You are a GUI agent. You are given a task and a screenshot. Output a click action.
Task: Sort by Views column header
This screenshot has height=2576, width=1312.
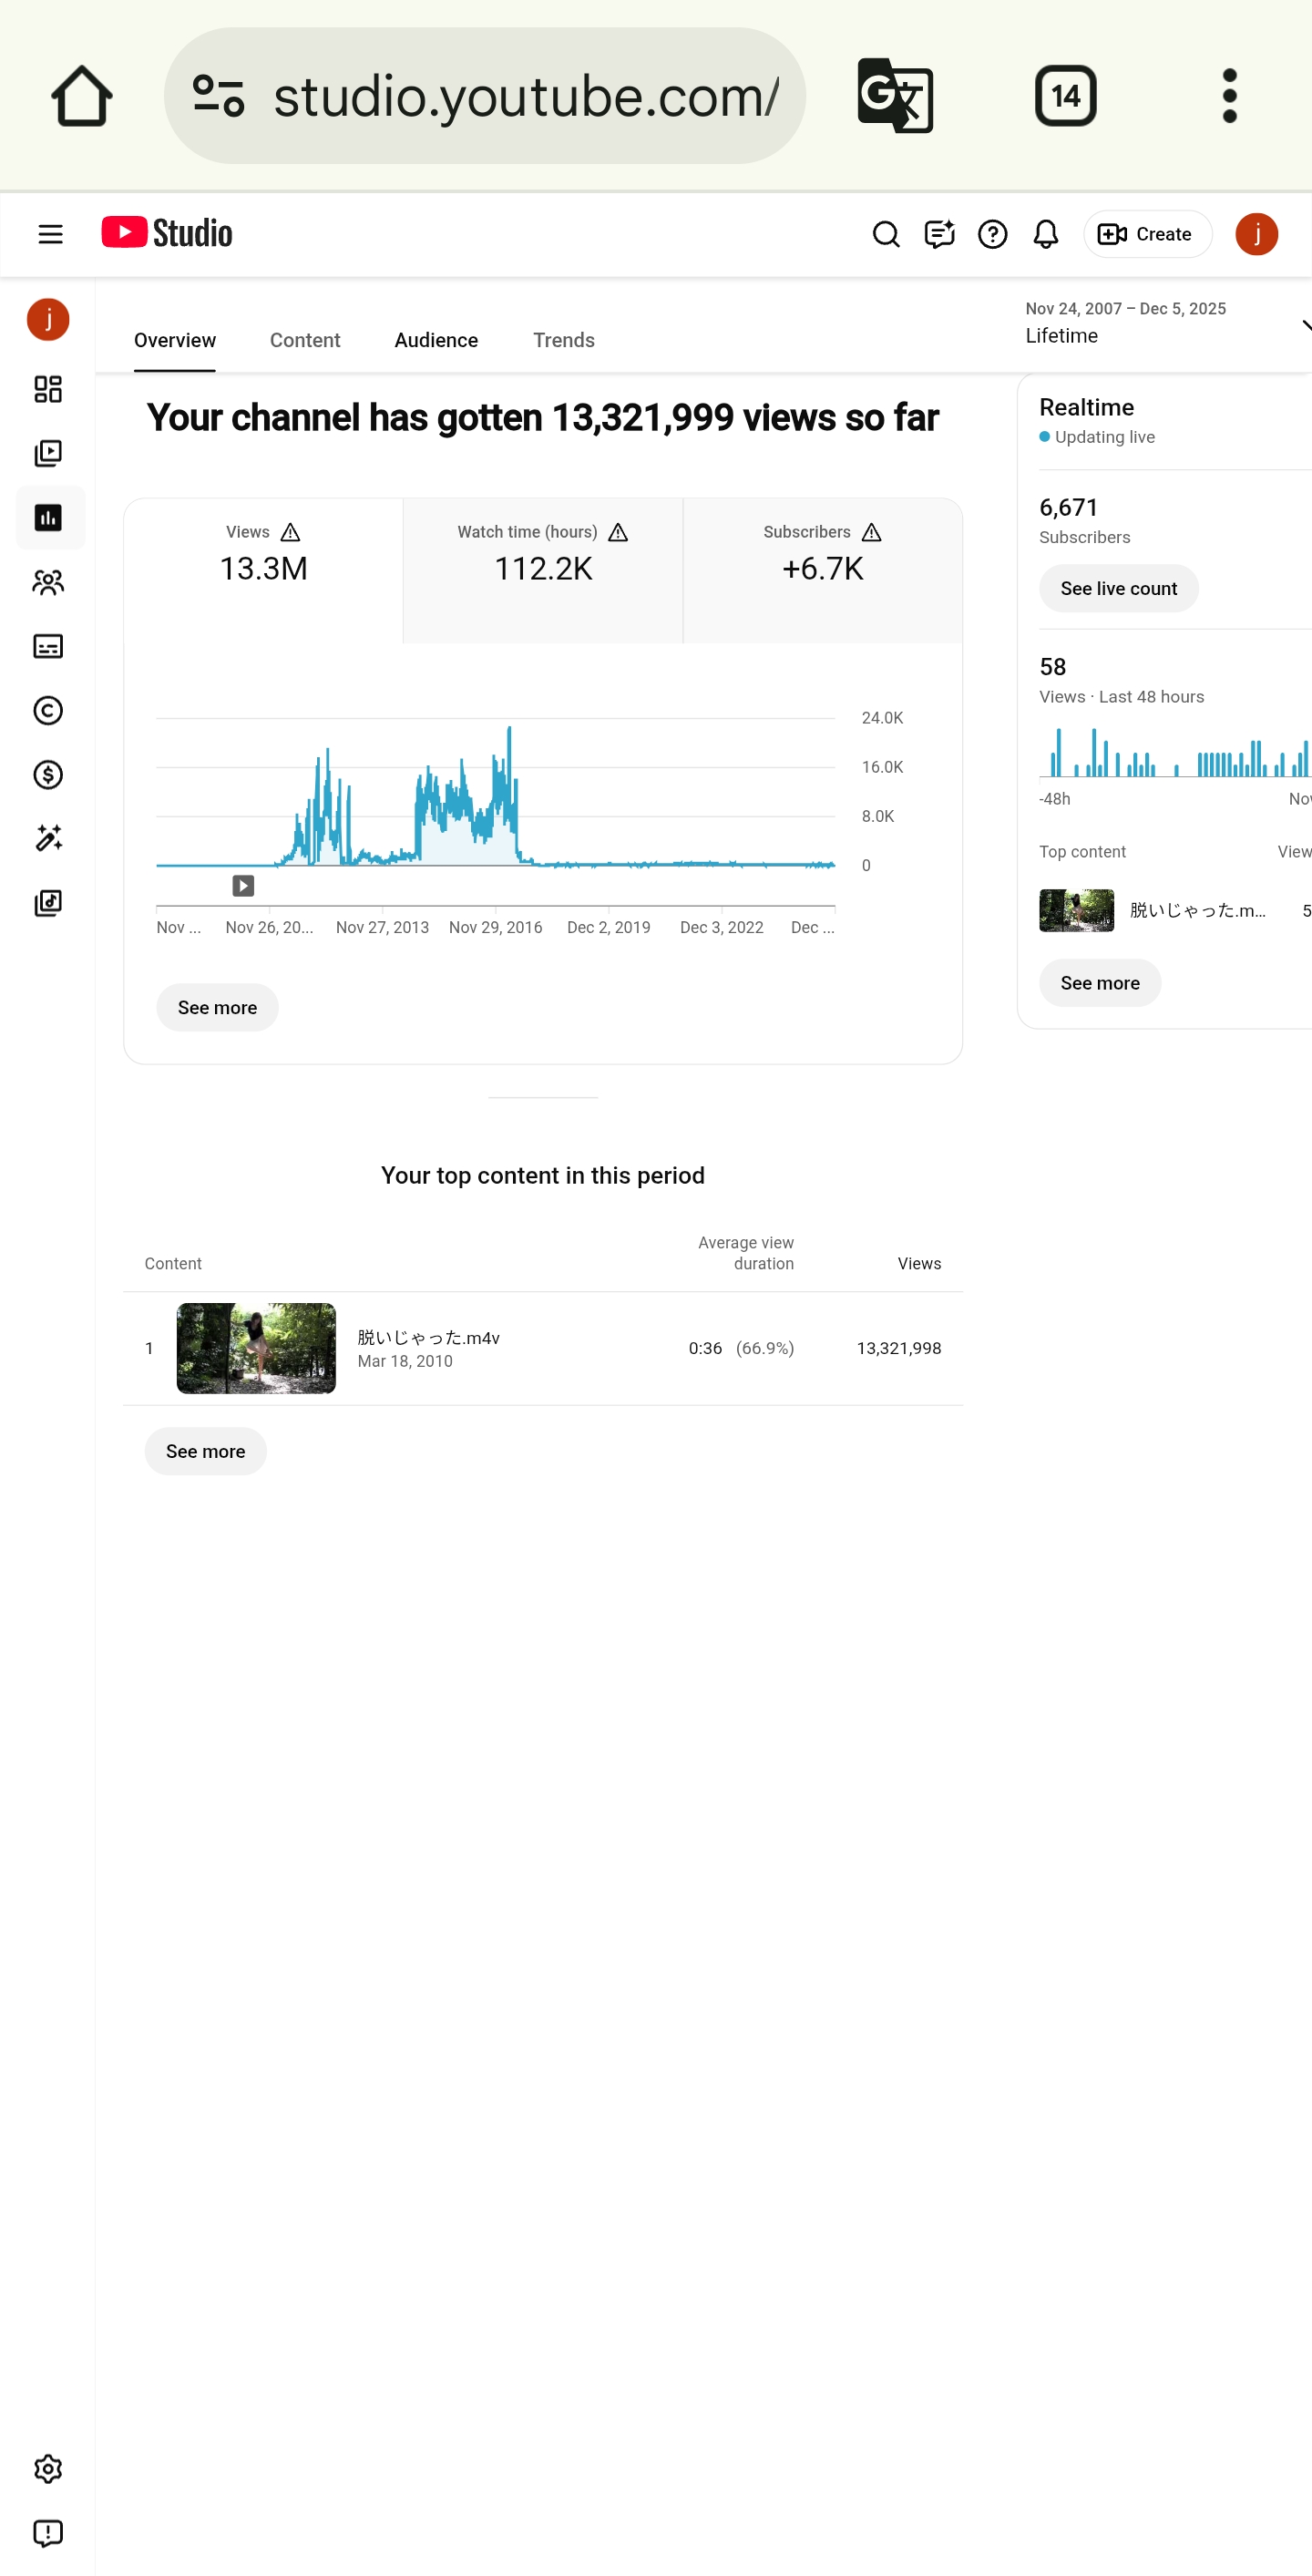[x=919, y=1263]
